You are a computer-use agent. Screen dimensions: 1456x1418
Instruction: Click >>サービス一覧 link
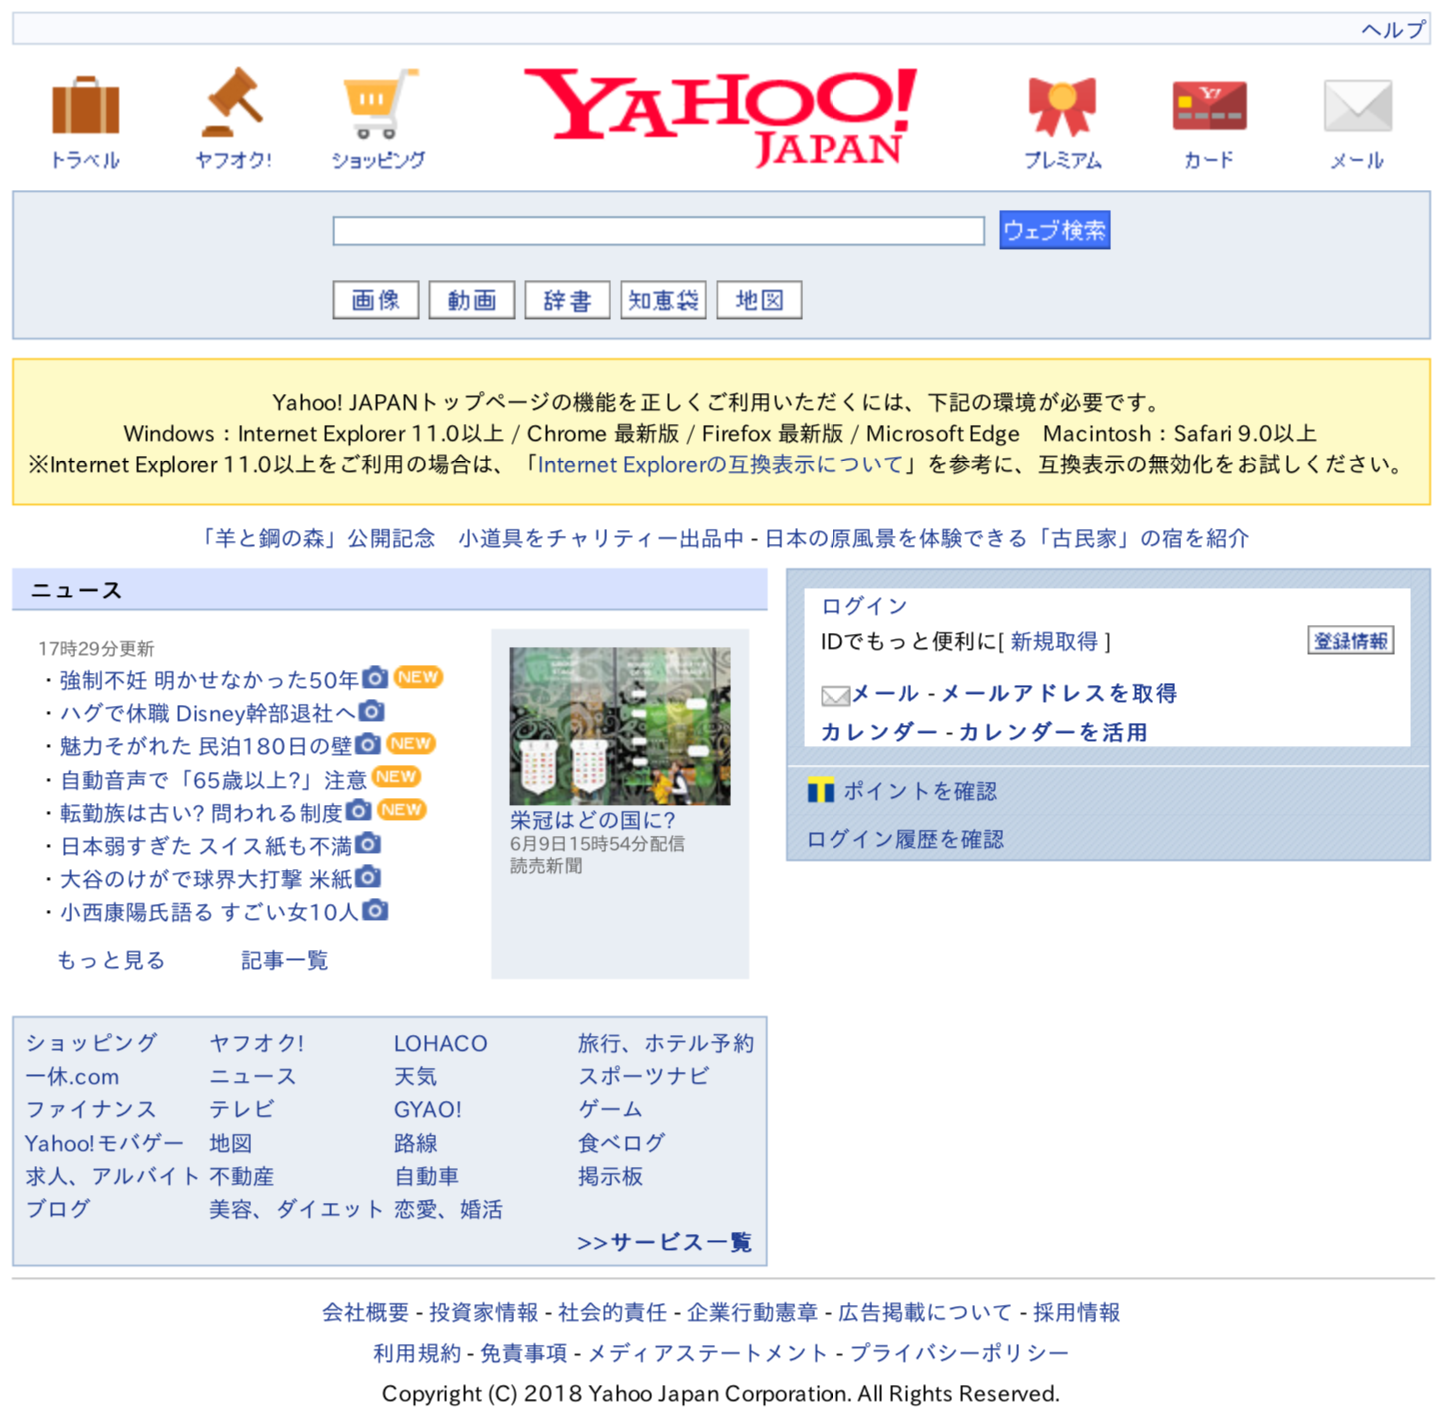pyautogui.click(x=664, y=1242)
